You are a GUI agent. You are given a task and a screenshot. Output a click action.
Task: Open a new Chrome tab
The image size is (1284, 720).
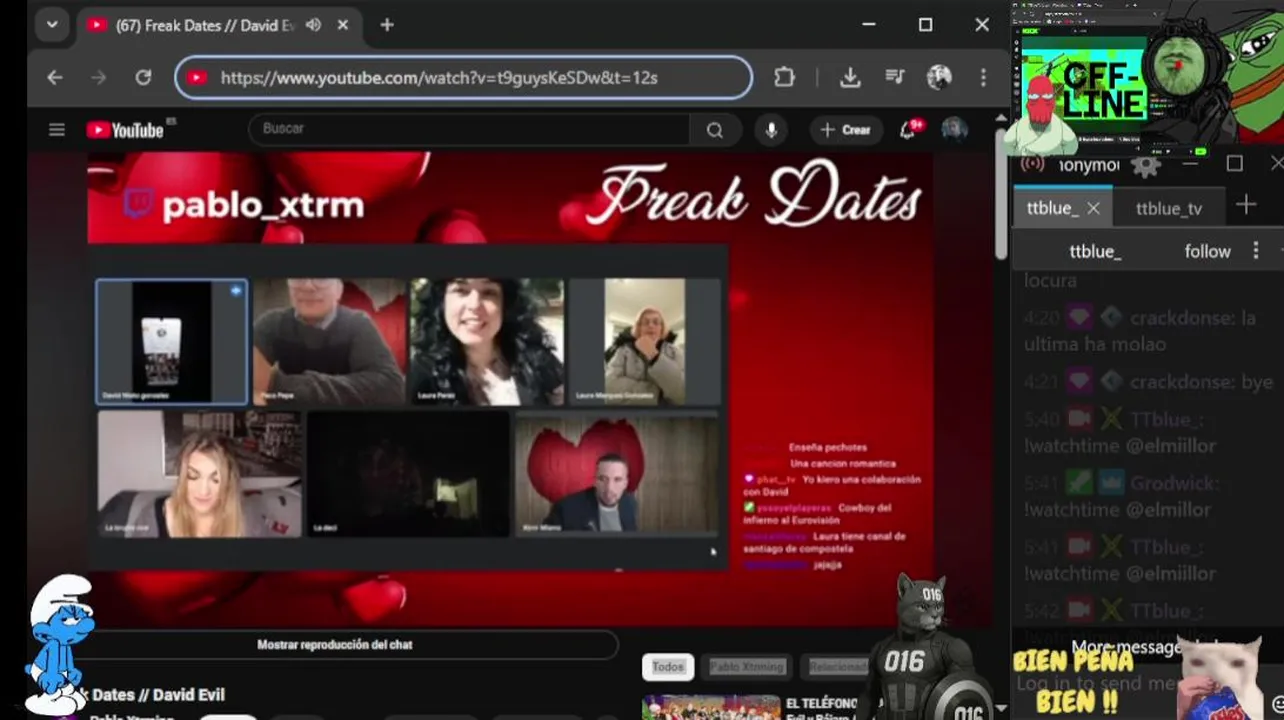click(x=387, y=26)
